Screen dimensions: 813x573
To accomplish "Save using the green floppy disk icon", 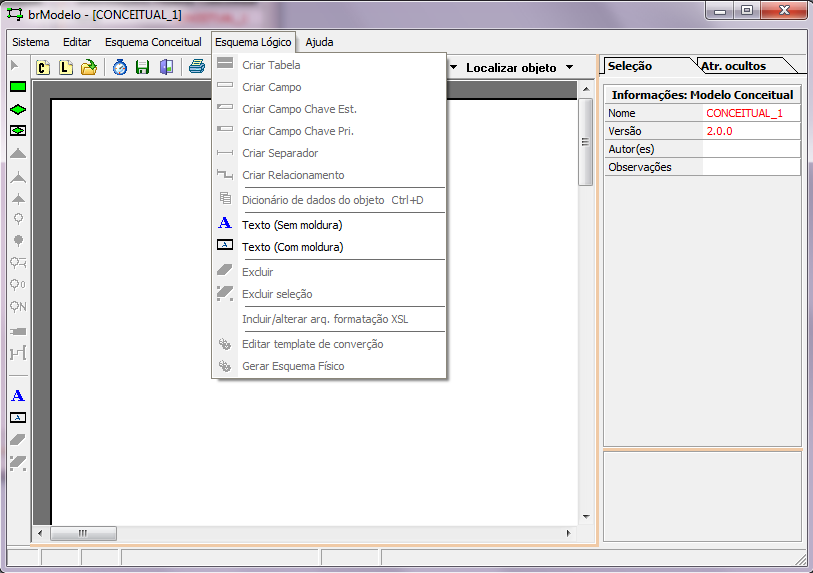I will click(x=142, y=67).
